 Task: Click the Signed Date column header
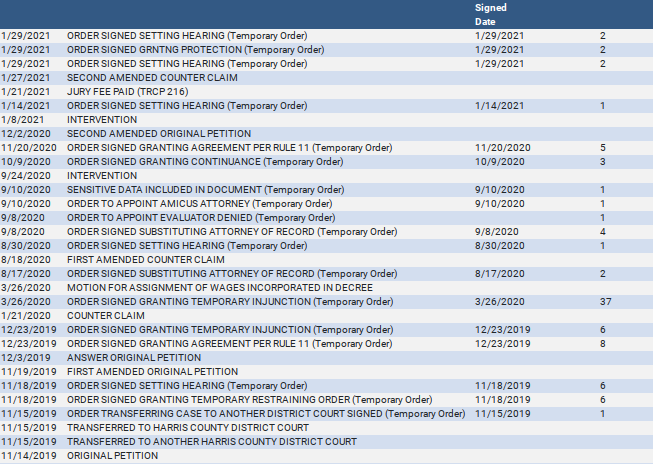pyautogui.click(x=491, y=15)
